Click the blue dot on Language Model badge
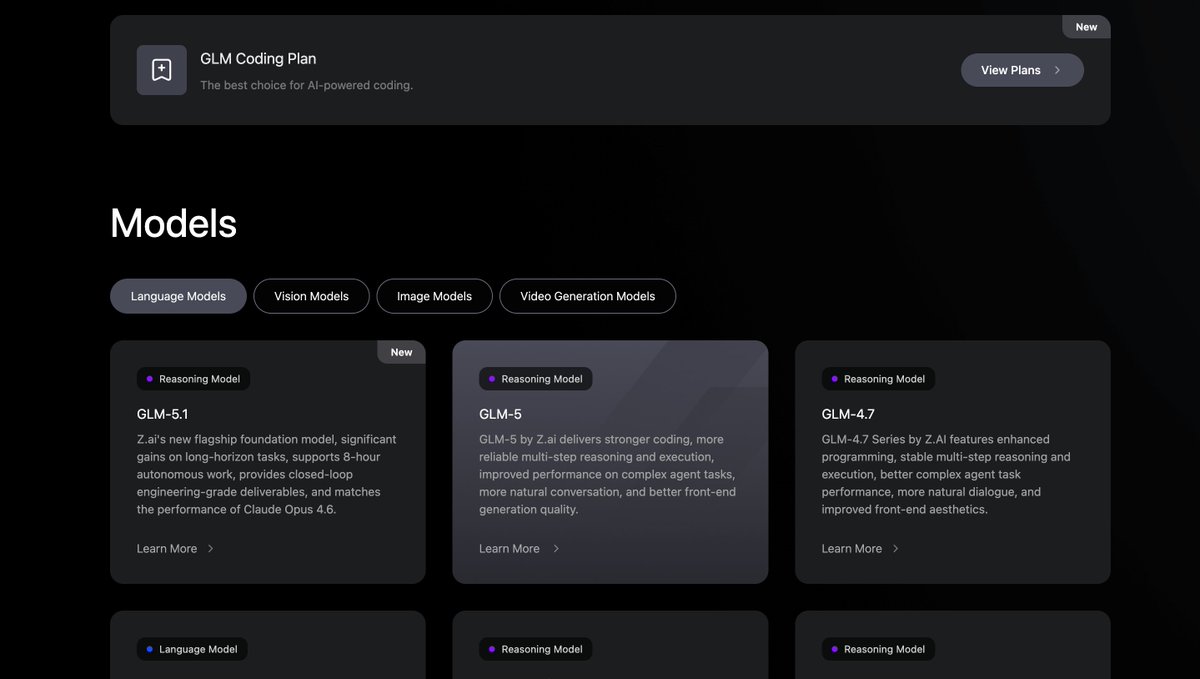1200x679 pixels. click(x=150, y=649)
